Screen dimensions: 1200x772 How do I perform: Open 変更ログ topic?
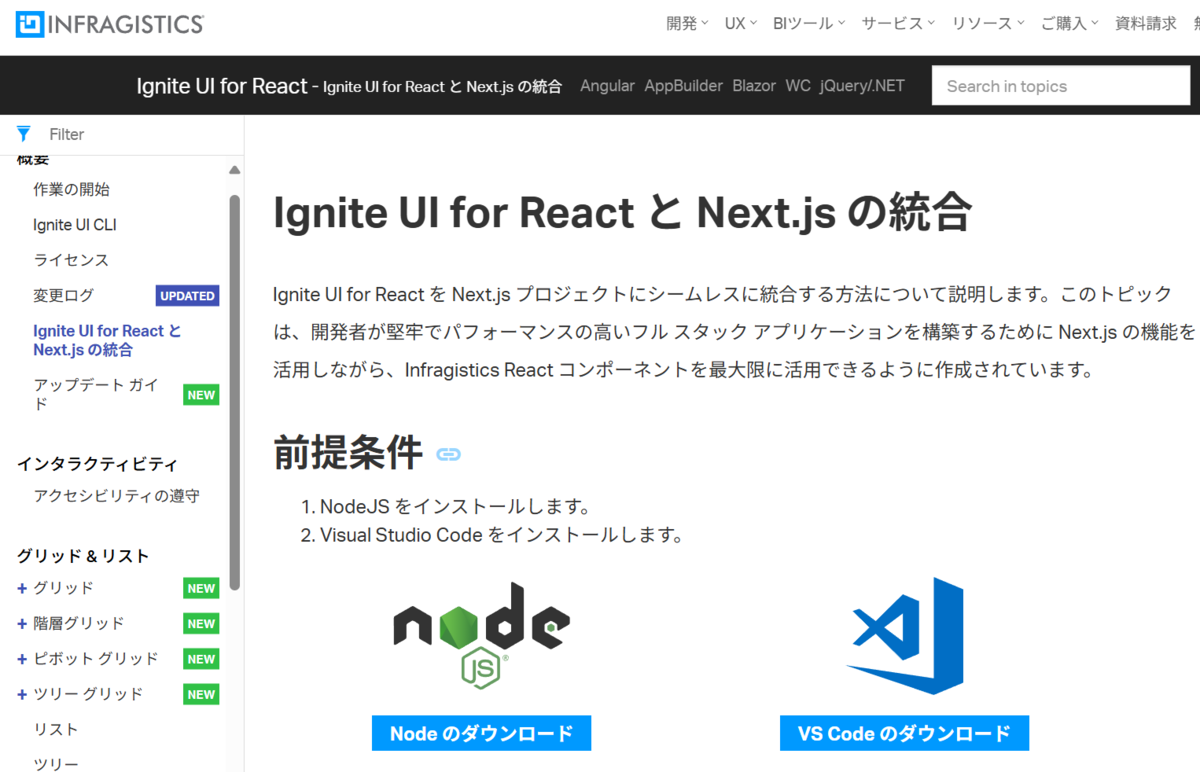(63, 296)
